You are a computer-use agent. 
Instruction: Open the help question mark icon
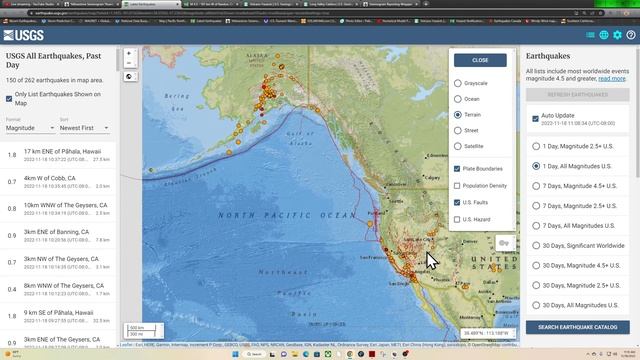631,35
